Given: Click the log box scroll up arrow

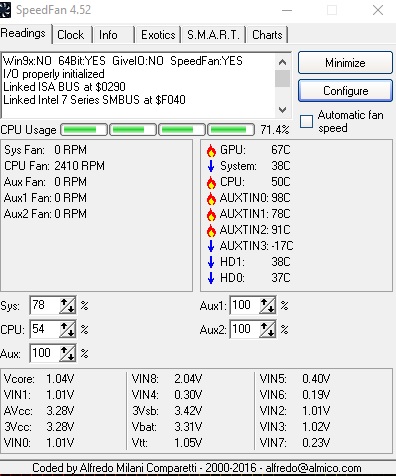Looking at the screenshot, I should pos(282,62).
